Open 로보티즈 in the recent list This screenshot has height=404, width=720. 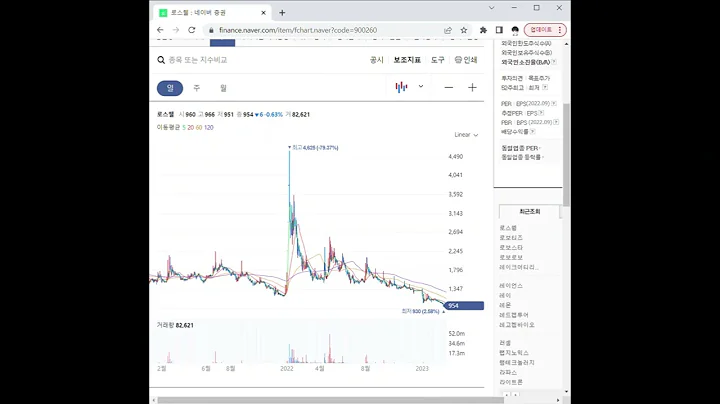[511, 238]
